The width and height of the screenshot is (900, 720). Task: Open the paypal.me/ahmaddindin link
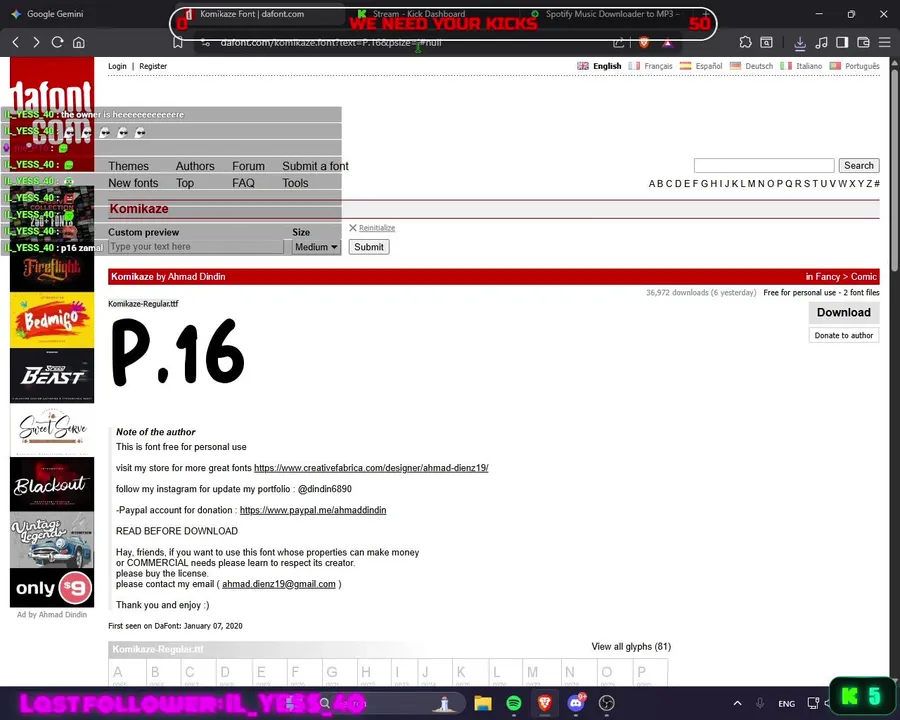pos(313,510)
